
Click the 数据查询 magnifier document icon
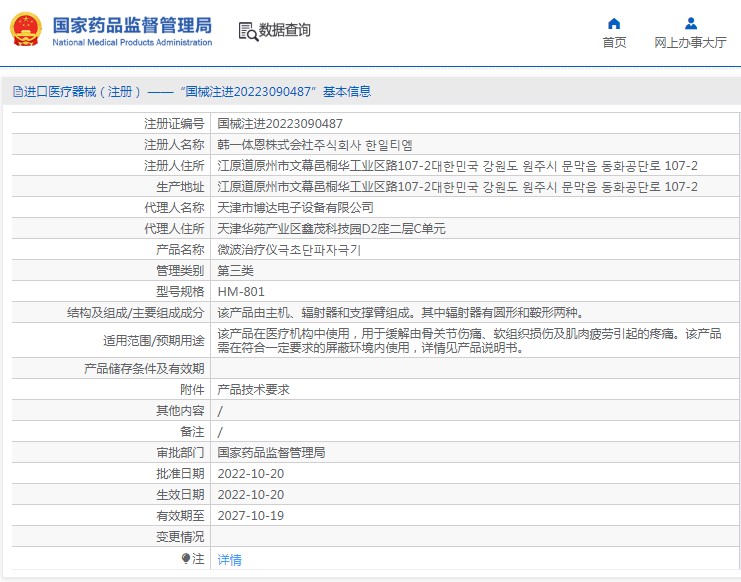pos(247,31)
